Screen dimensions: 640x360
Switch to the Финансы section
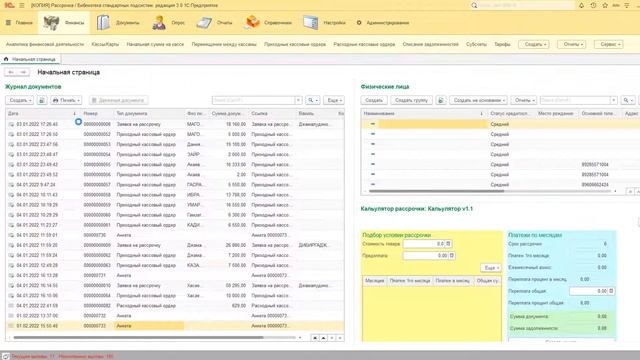click(64, 23)
